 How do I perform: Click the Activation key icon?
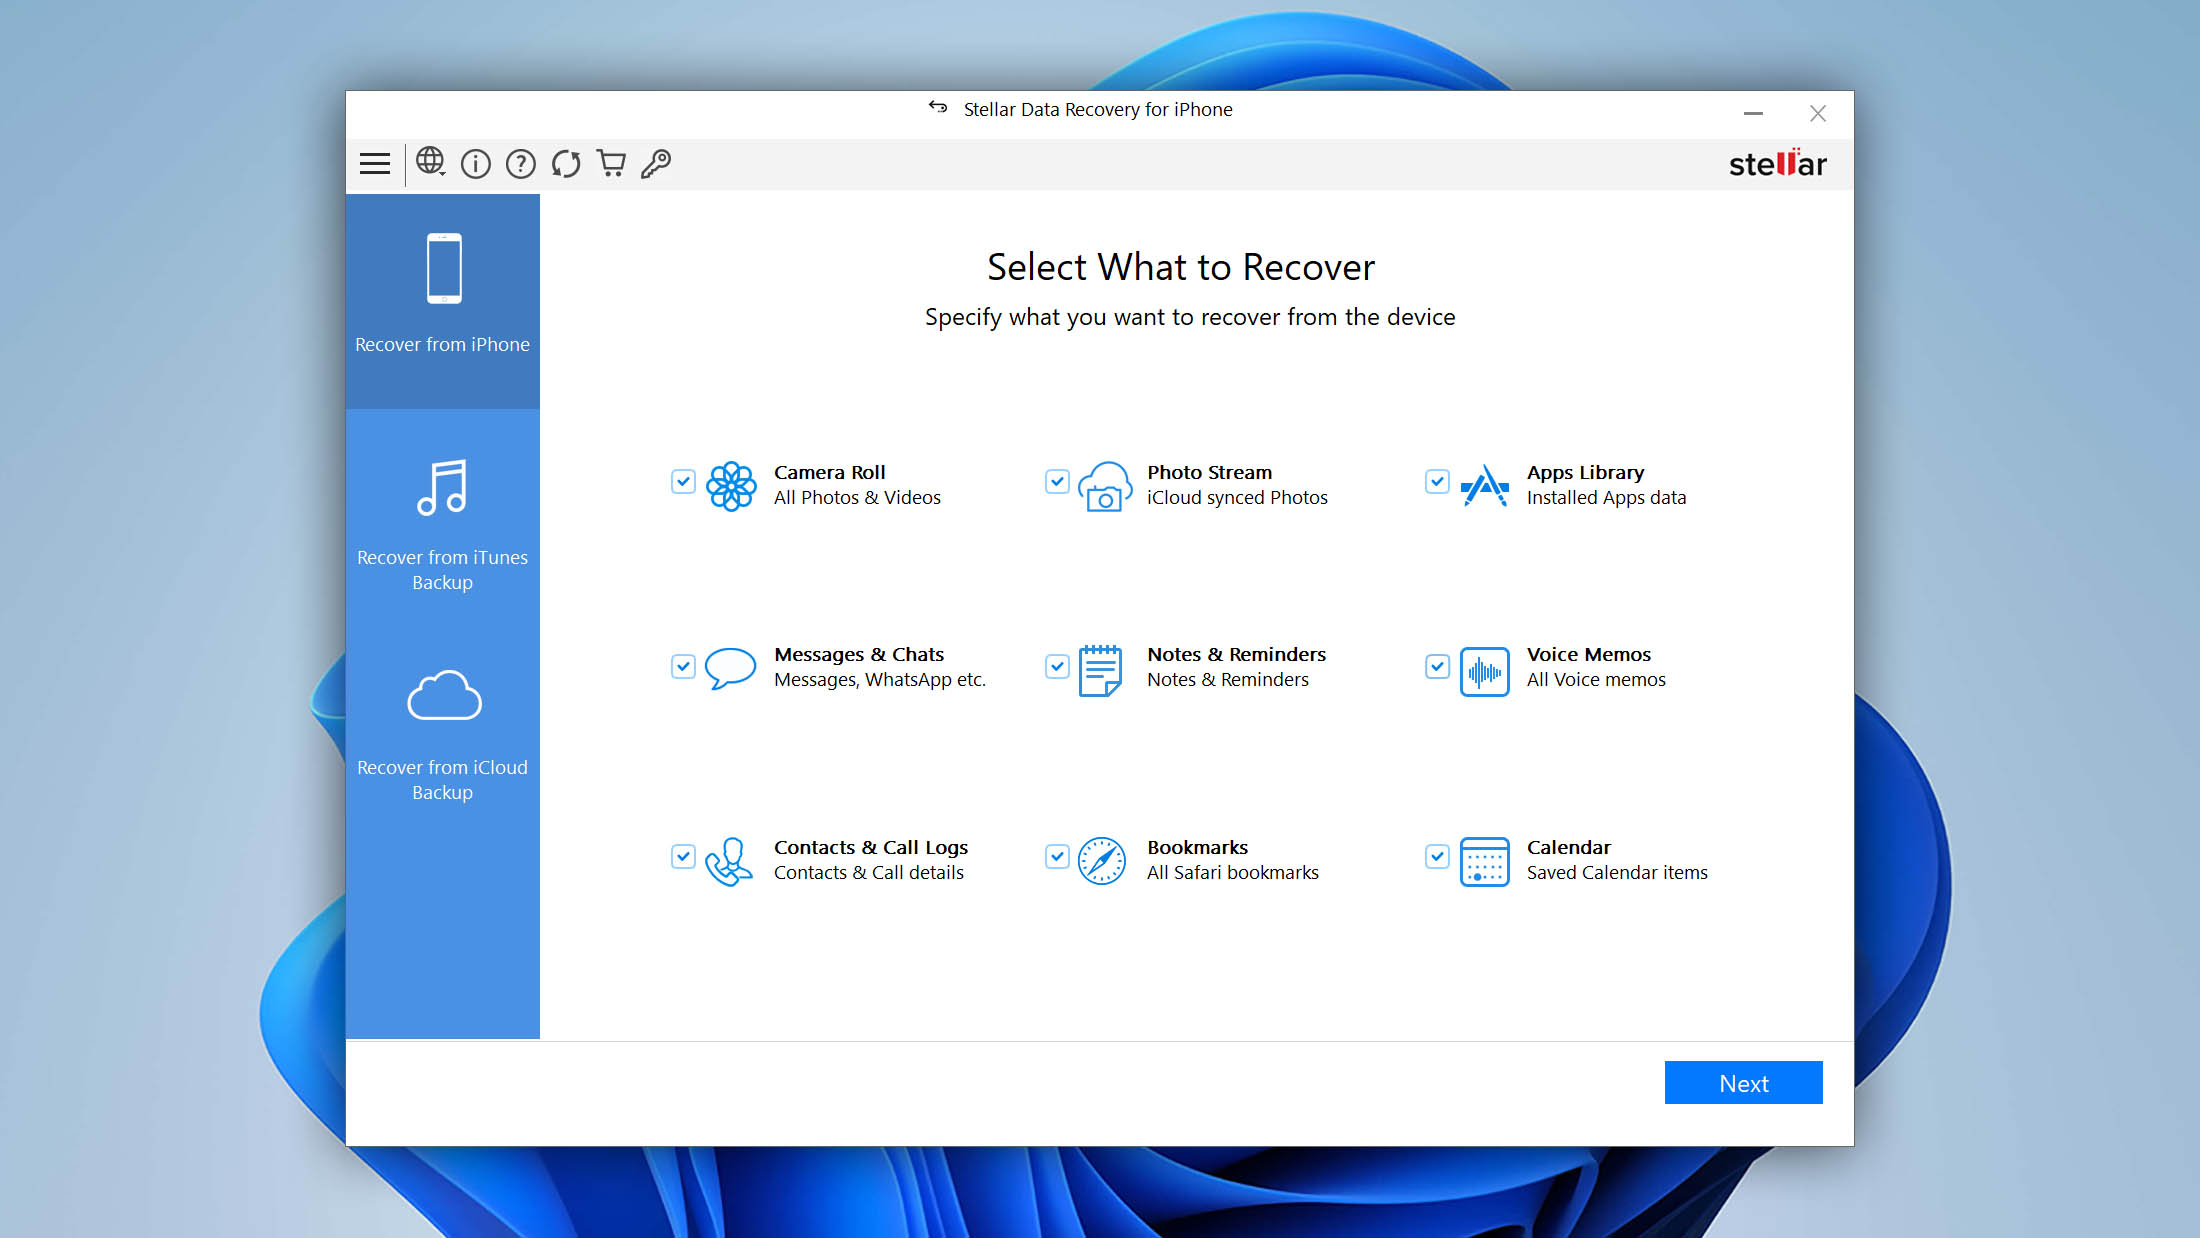pos(656,163)
